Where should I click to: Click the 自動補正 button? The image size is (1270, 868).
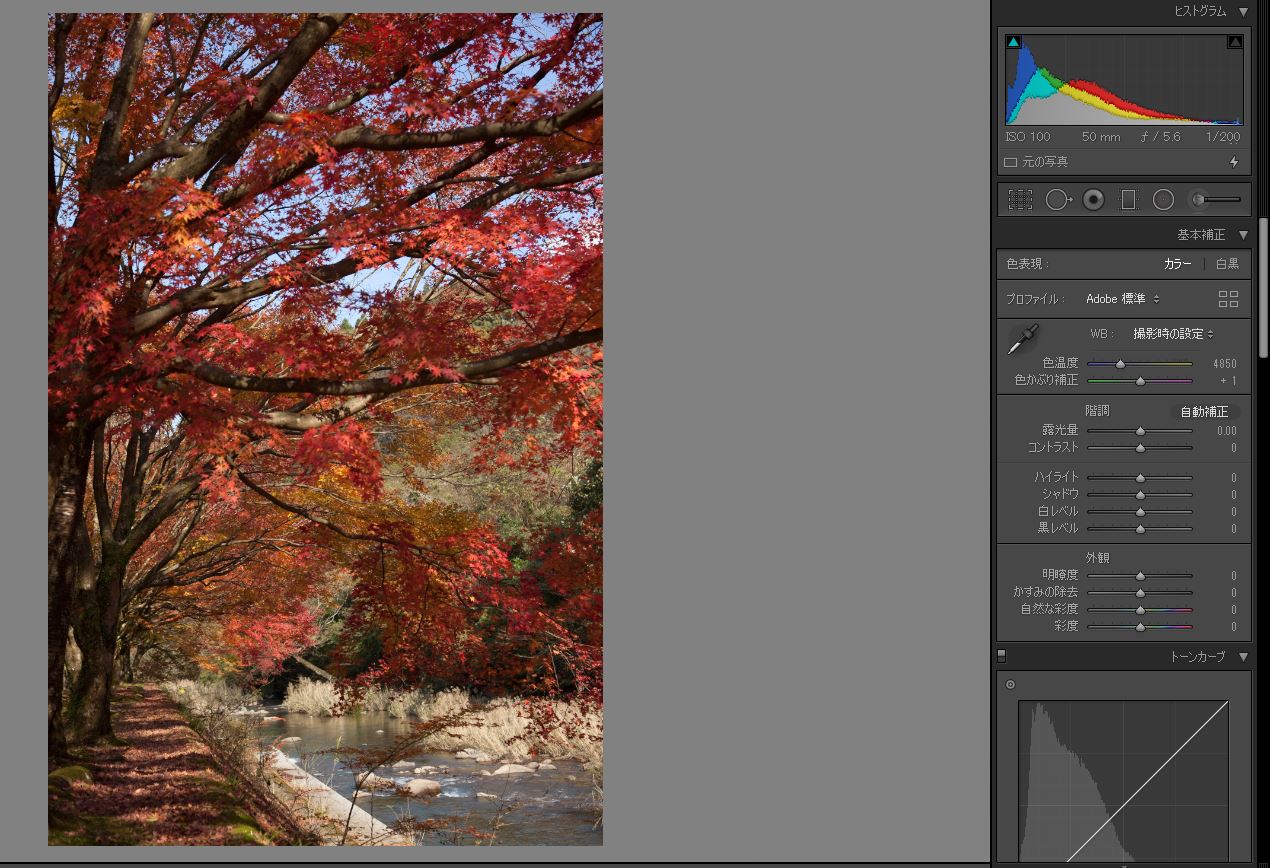1204,412
